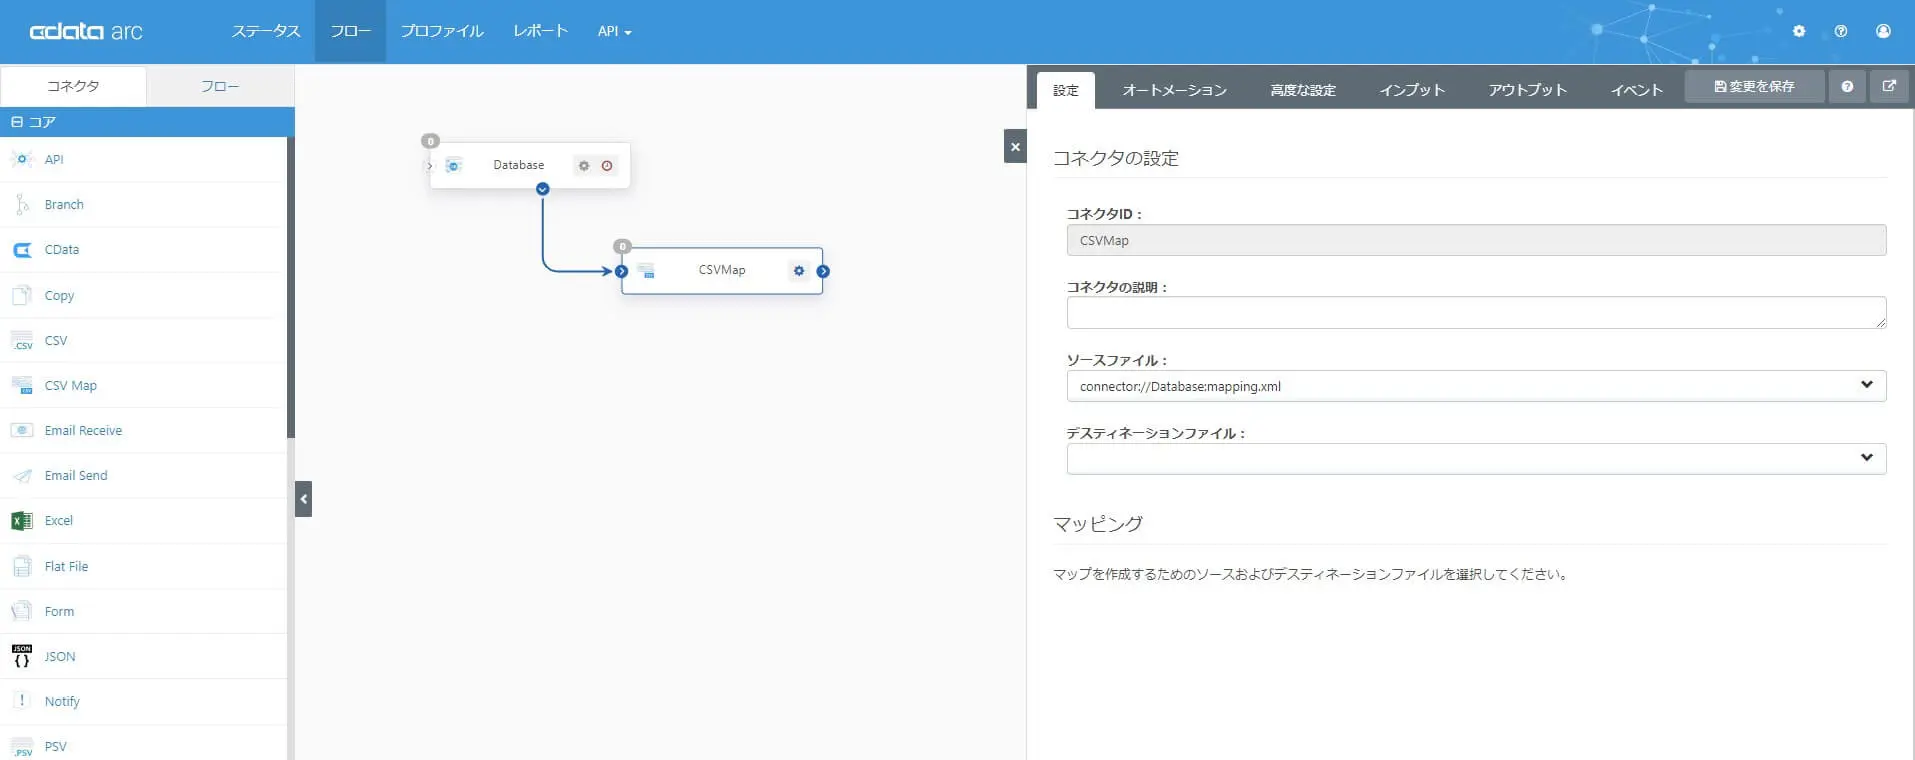Image resolution: width=1915 pixels, height=760 pixels.
Task: Click the connector list scrollbar
Action: [291, 288]
